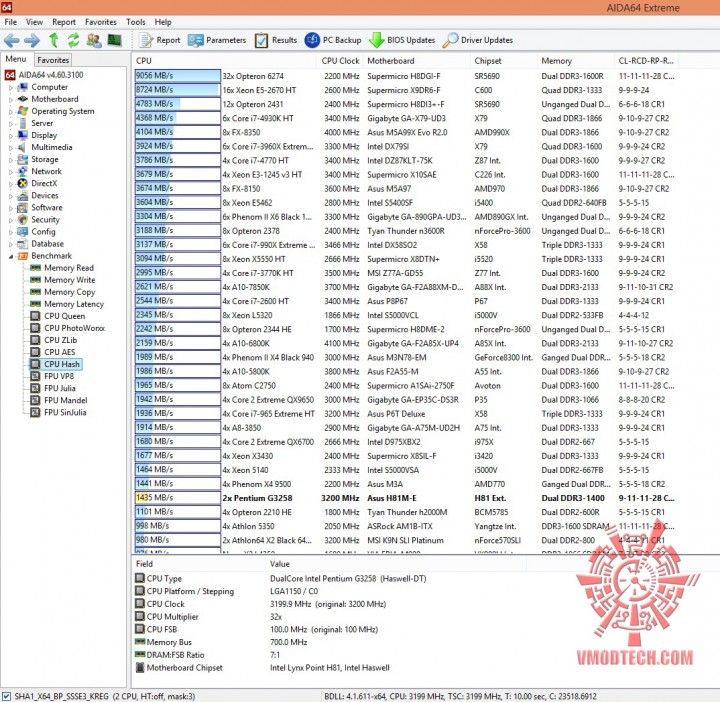The height and width of the screenshot is (702, 720).
Task: Select the Security tree item
Action: pos(45,219)
